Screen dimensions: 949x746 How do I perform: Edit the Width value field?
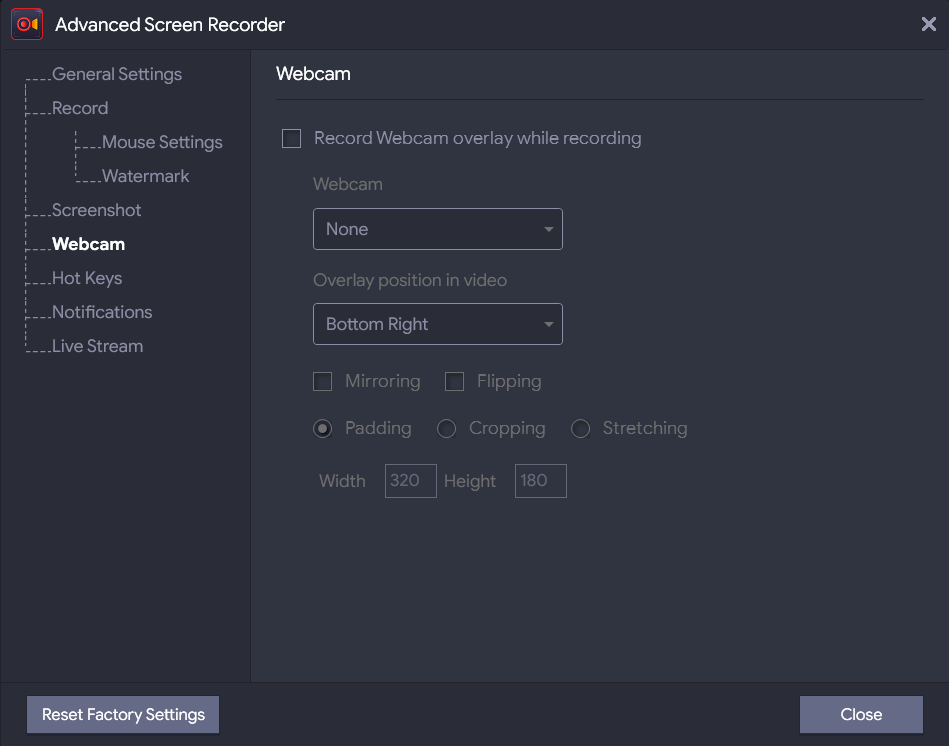[x=410, y=480]
